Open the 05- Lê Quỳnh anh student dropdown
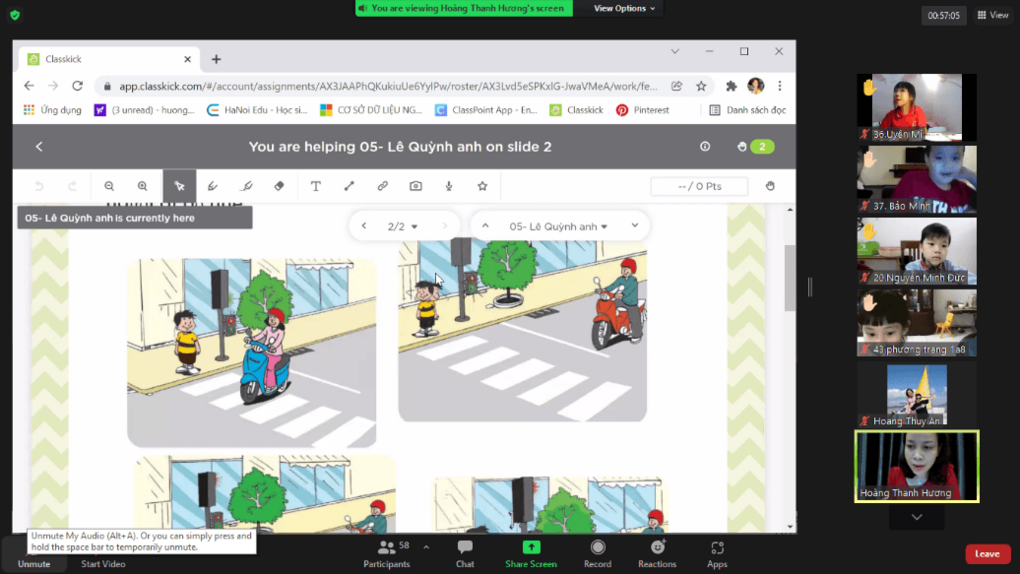The image size is (1020, 574). 558,226
